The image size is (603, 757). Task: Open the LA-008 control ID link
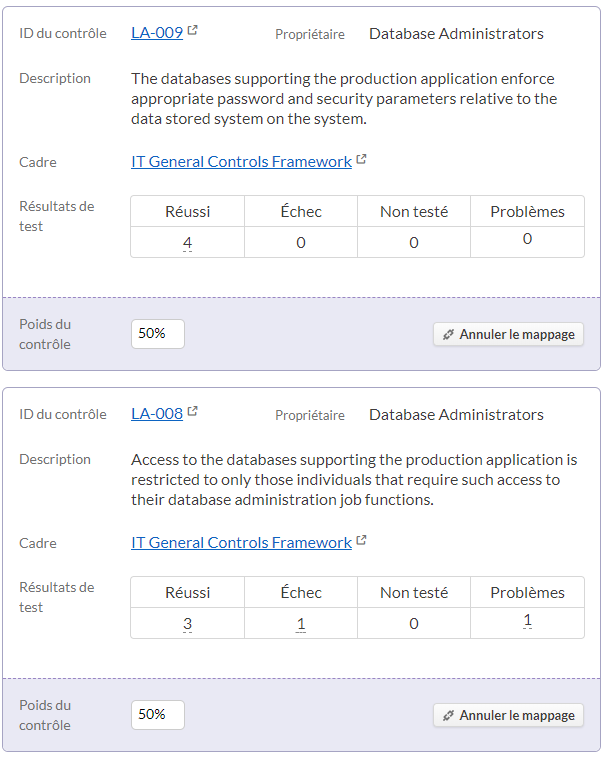(157, 414)
